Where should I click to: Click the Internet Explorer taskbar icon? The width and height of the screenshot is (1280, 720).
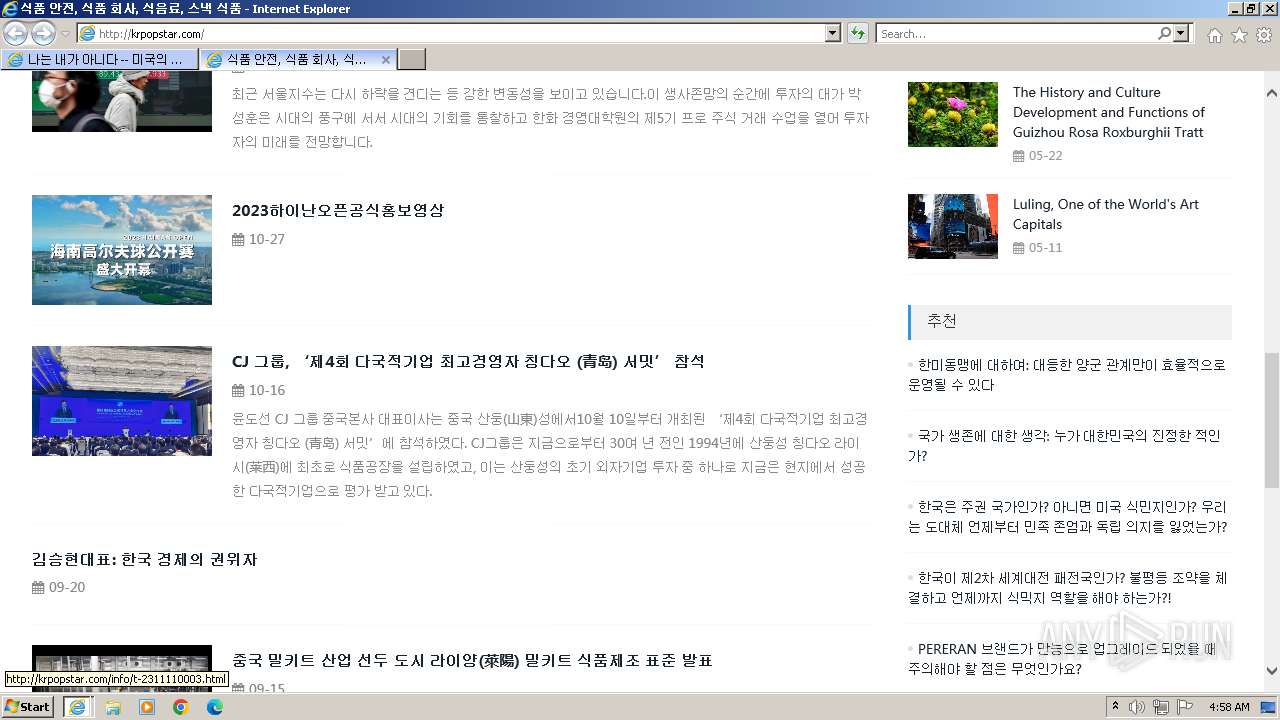coord(77,707)
